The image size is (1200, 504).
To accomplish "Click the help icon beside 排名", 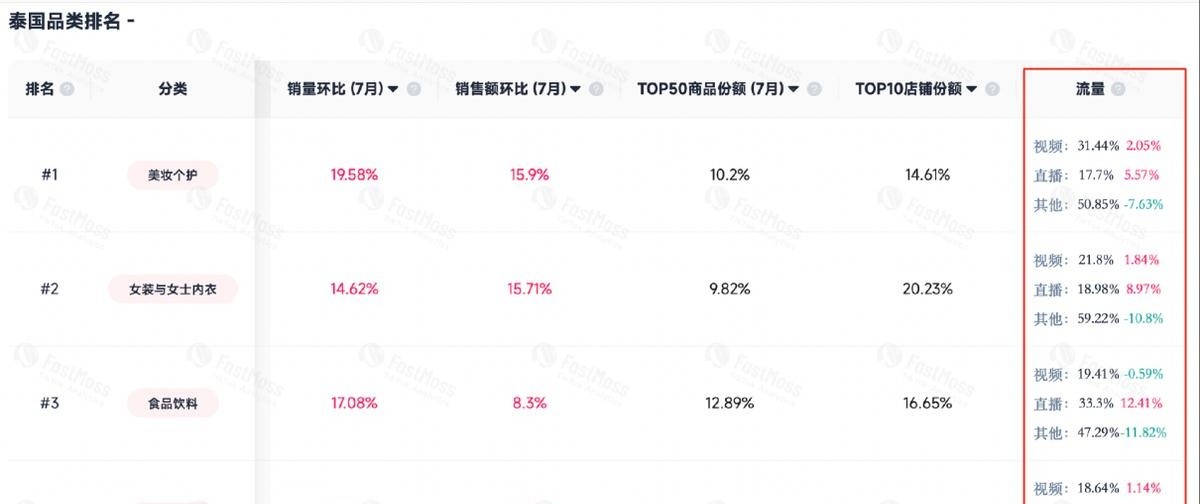I will (67, 89).
